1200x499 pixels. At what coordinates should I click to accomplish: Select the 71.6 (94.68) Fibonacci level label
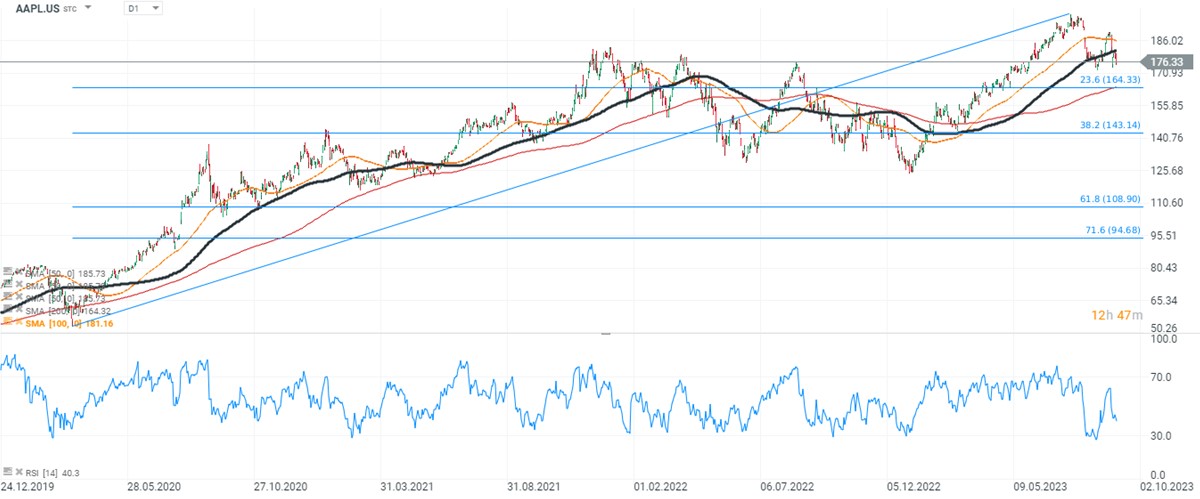(1111, 231)
